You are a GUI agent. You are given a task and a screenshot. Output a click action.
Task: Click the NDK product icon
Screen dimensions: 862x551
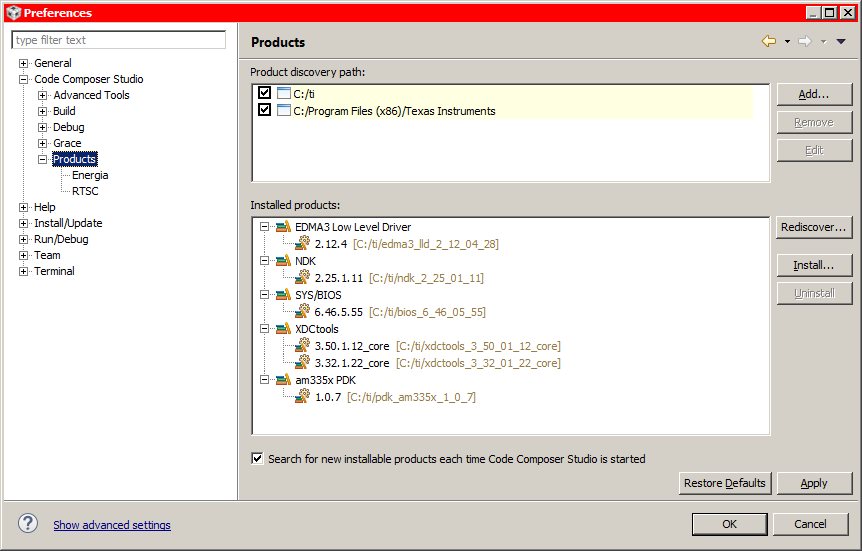[283, 261]
